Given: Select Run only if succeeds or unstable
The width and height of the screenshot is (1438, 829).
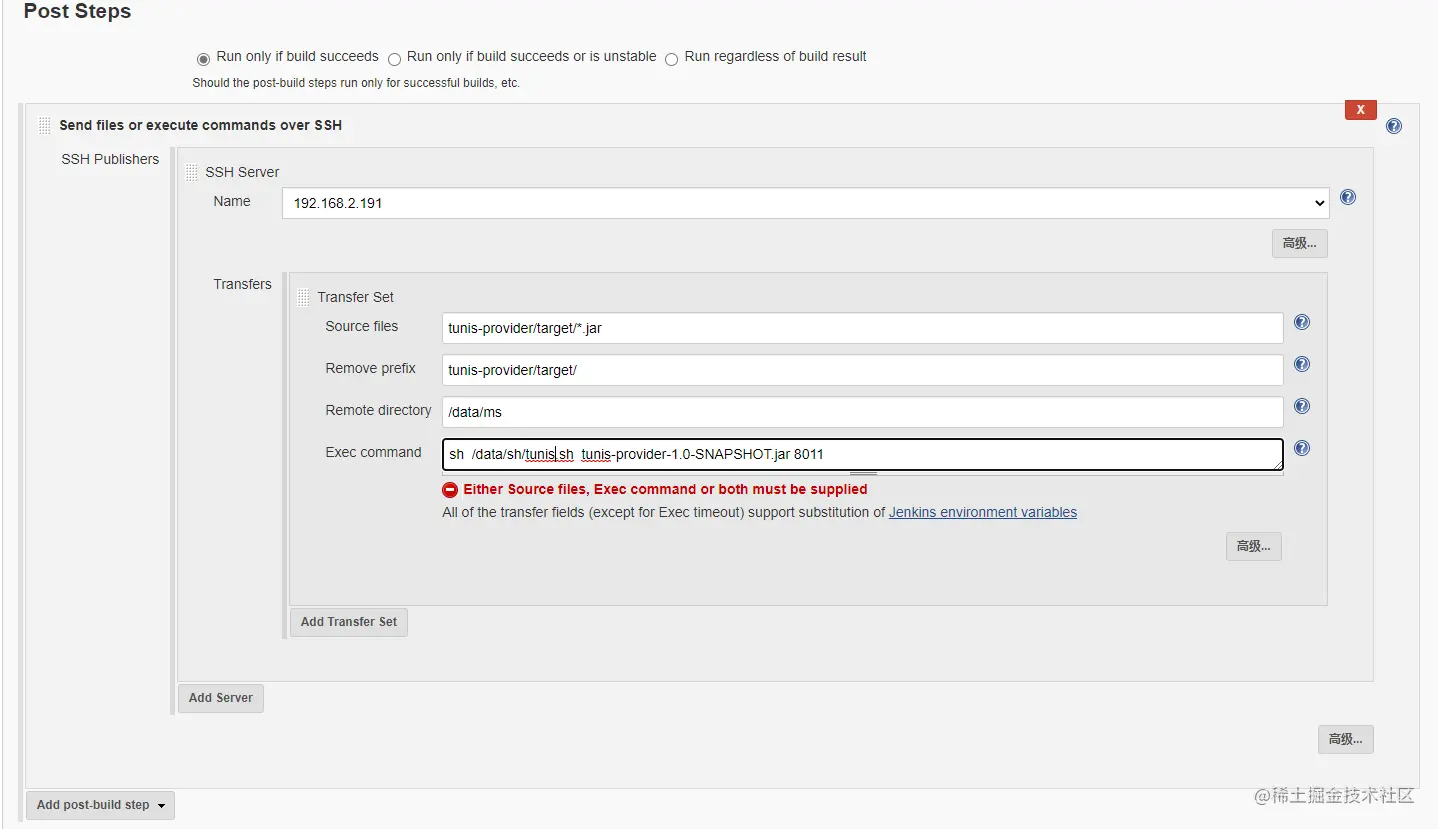Looking at the screenshot, I should (x=394, y=59).
